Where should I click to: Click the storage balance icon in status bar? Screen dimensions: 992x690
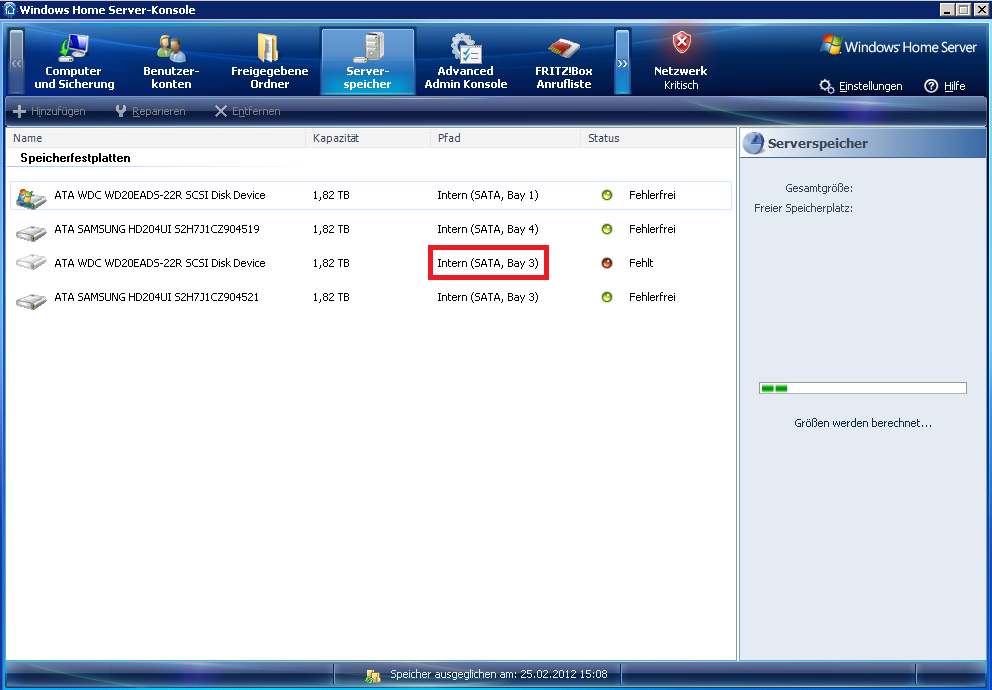pos(373,675)
